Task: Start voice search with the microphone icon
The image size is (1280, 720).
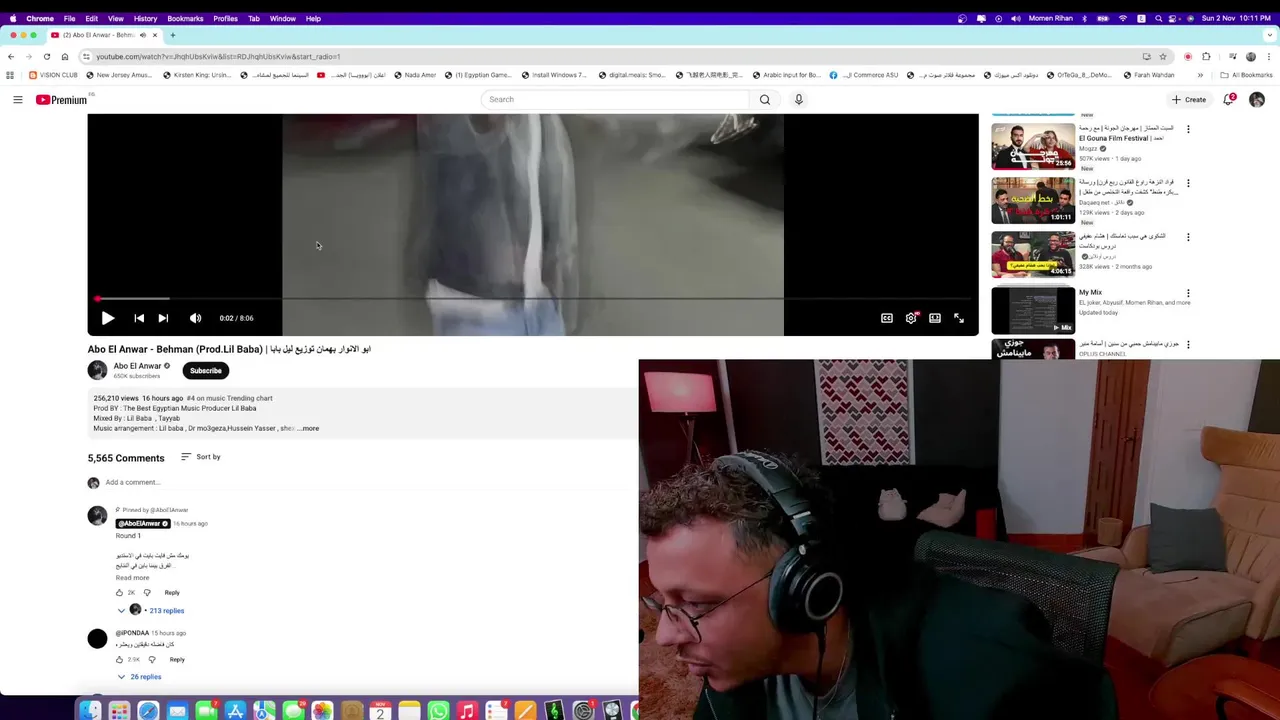Action: [798, 99]
